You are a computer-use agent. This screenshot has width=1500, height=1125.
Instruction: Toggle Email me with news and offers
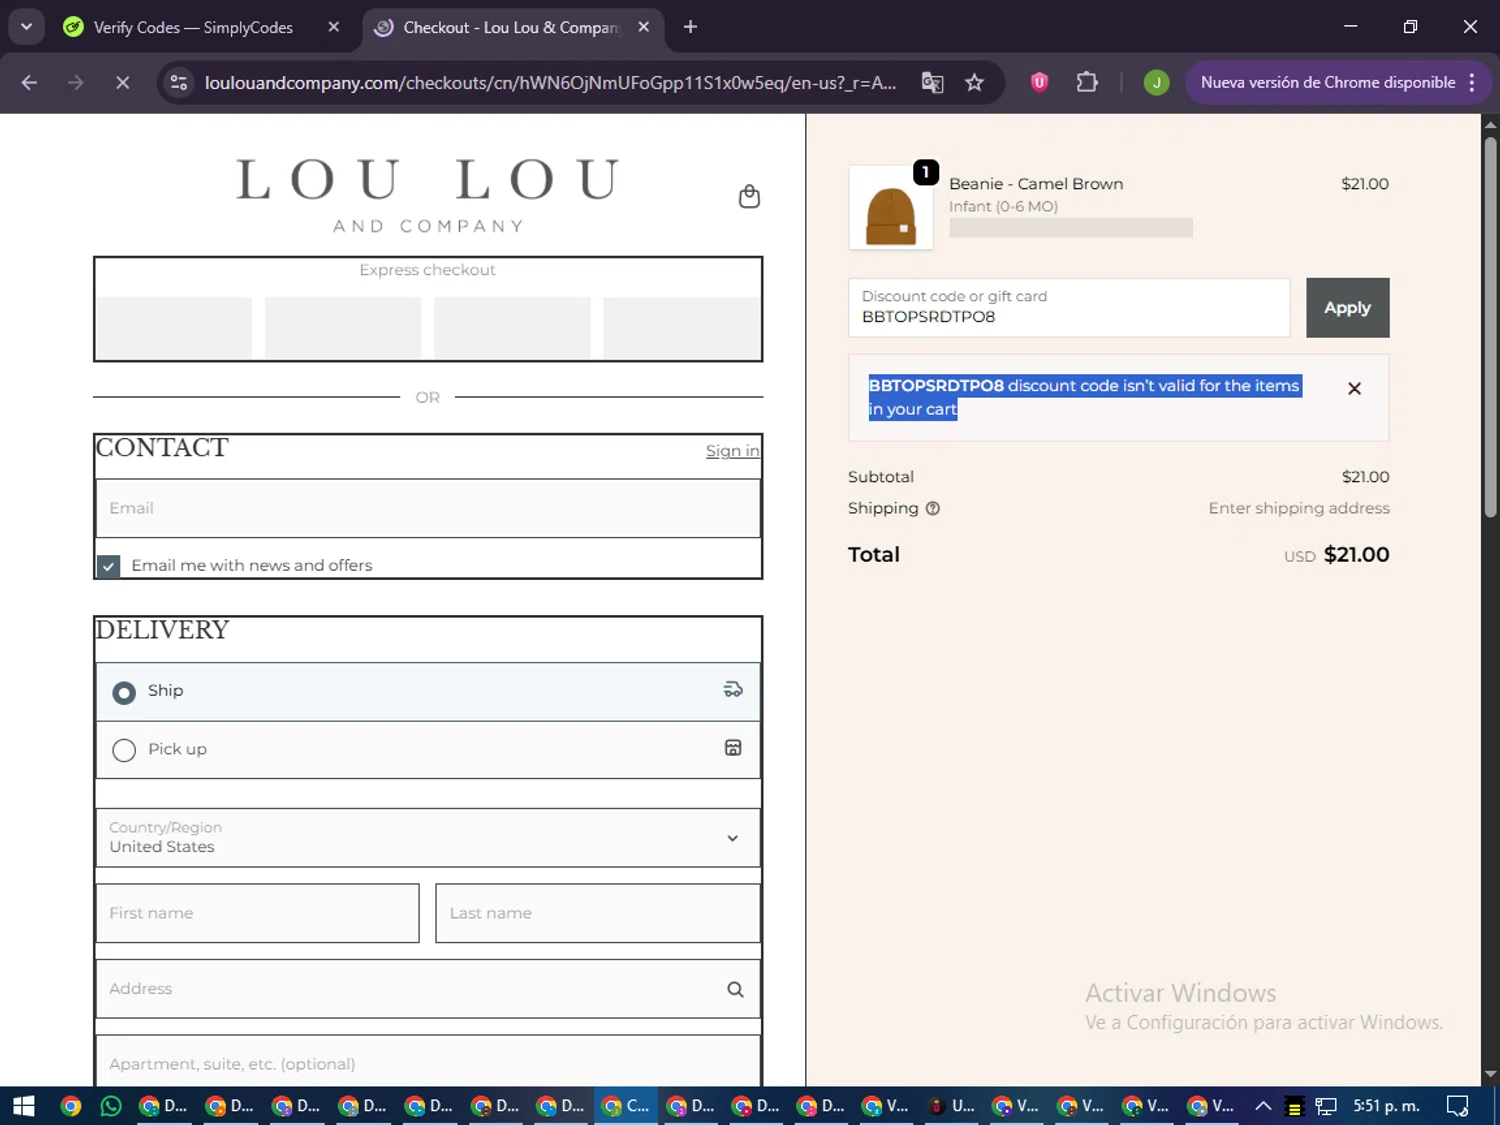(x=109, y=566)
